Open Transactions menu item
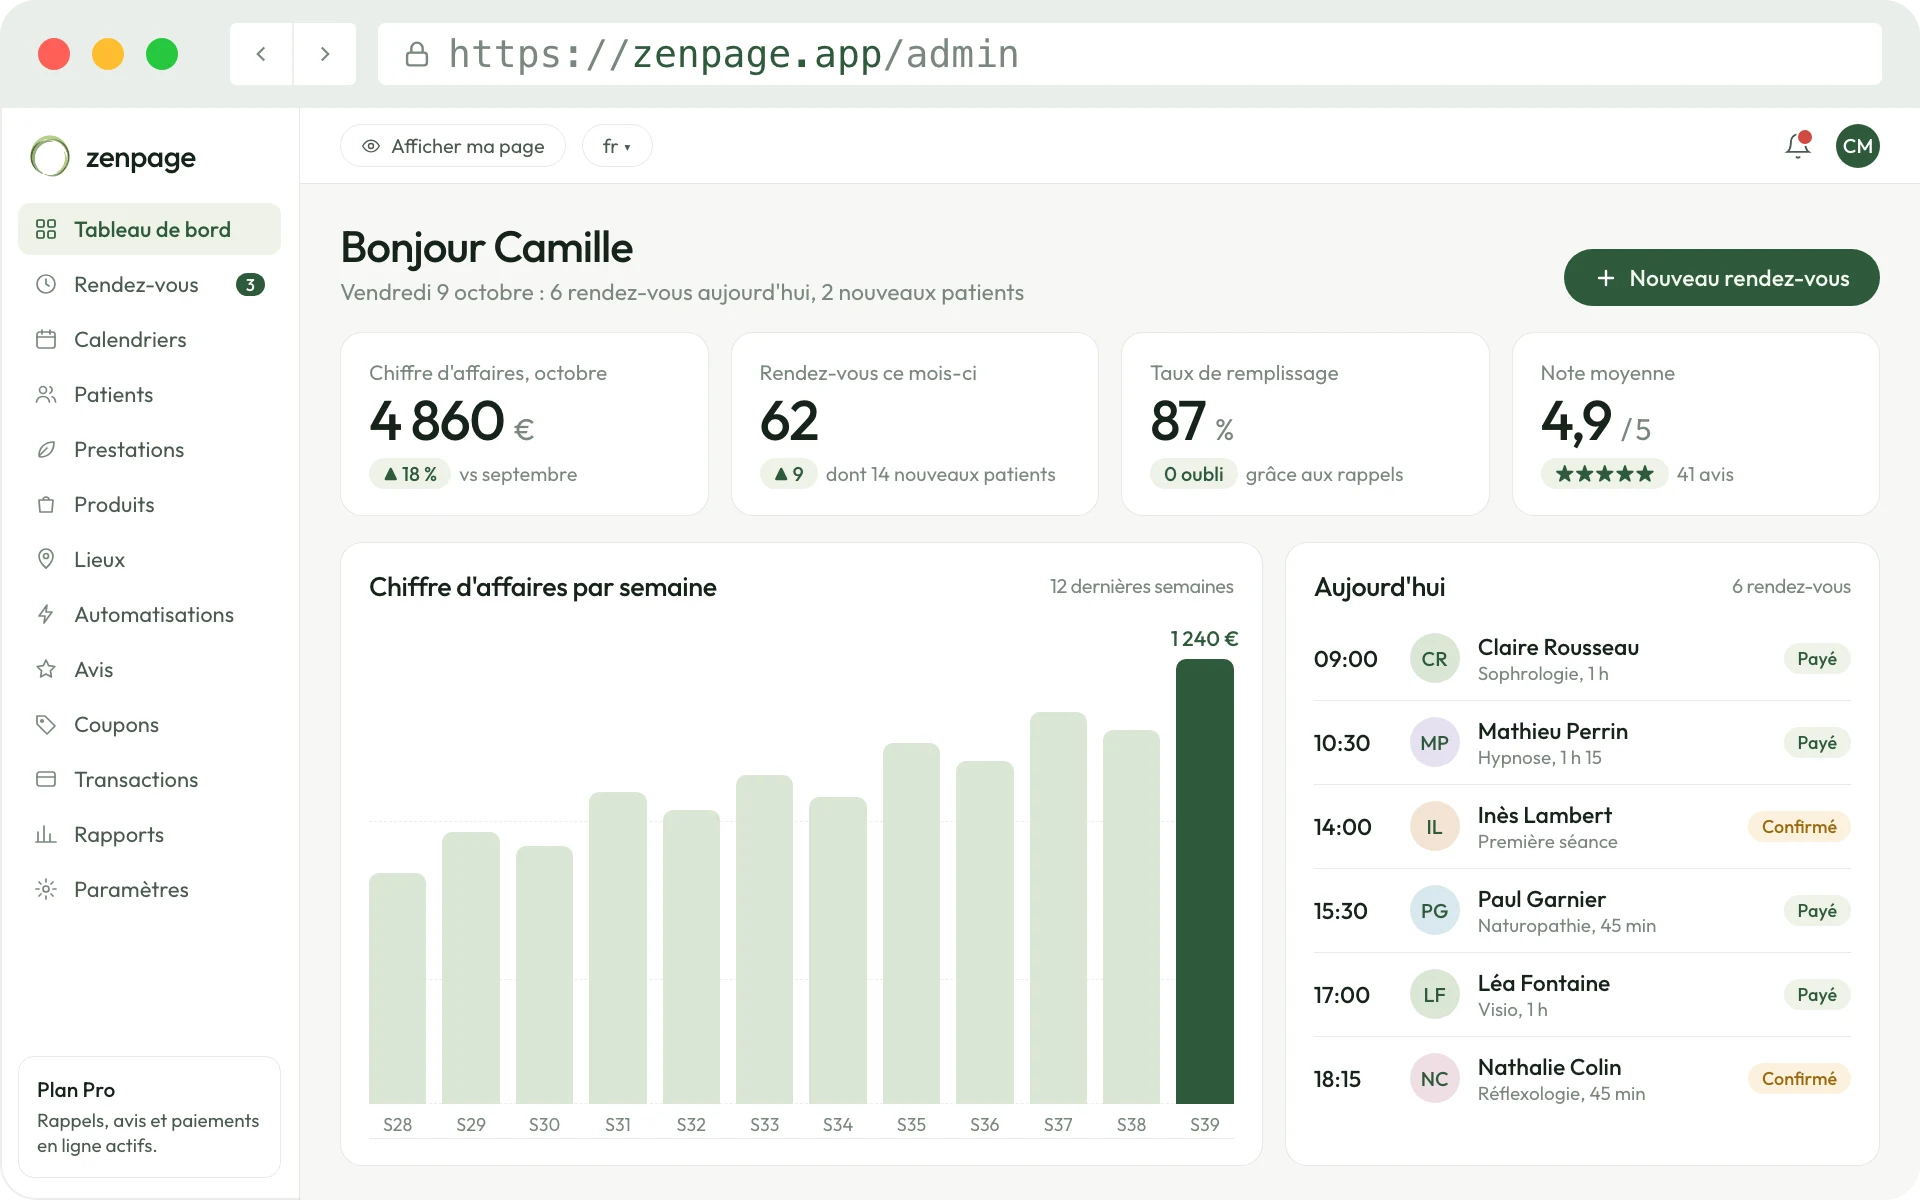 149,779
